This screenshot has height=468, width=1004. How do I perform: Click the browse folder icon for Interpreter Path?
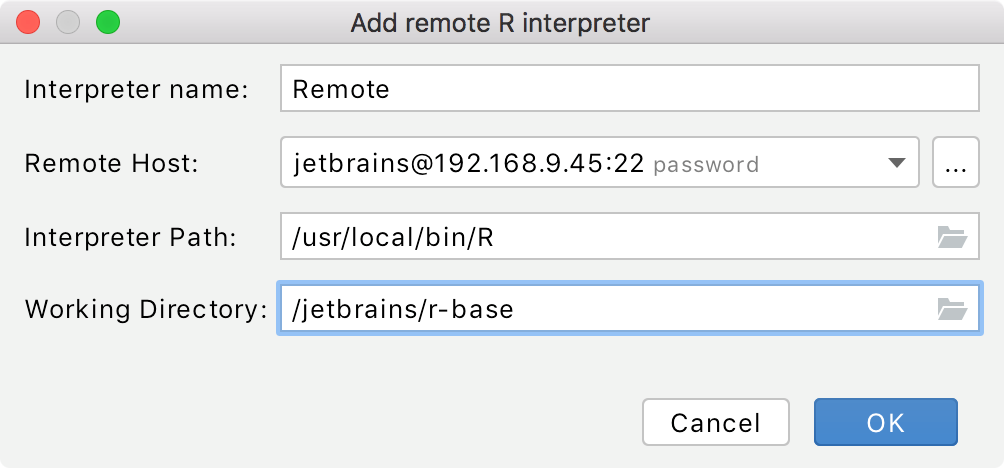pos(952,237)
